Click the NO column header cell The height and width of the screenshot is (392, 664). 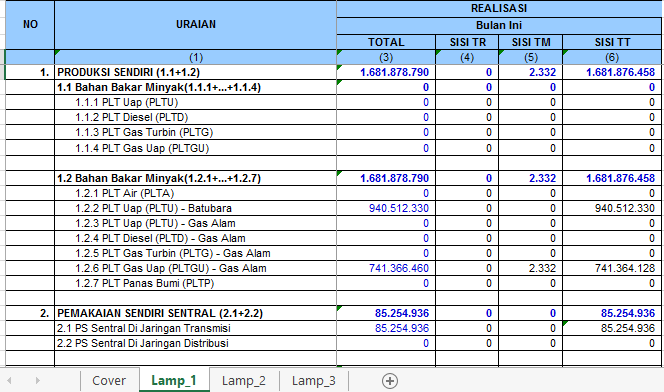tap(30, 25)
